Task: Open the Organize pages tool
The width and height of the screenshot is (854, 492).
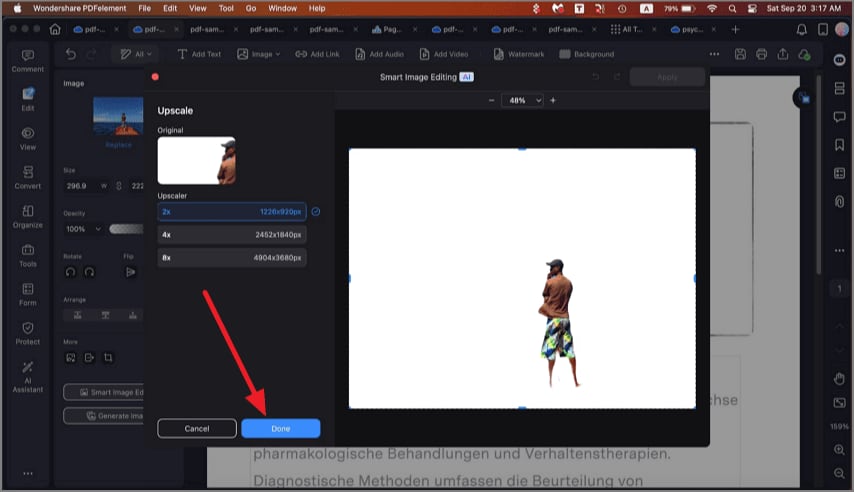Action: pos(28,217)
